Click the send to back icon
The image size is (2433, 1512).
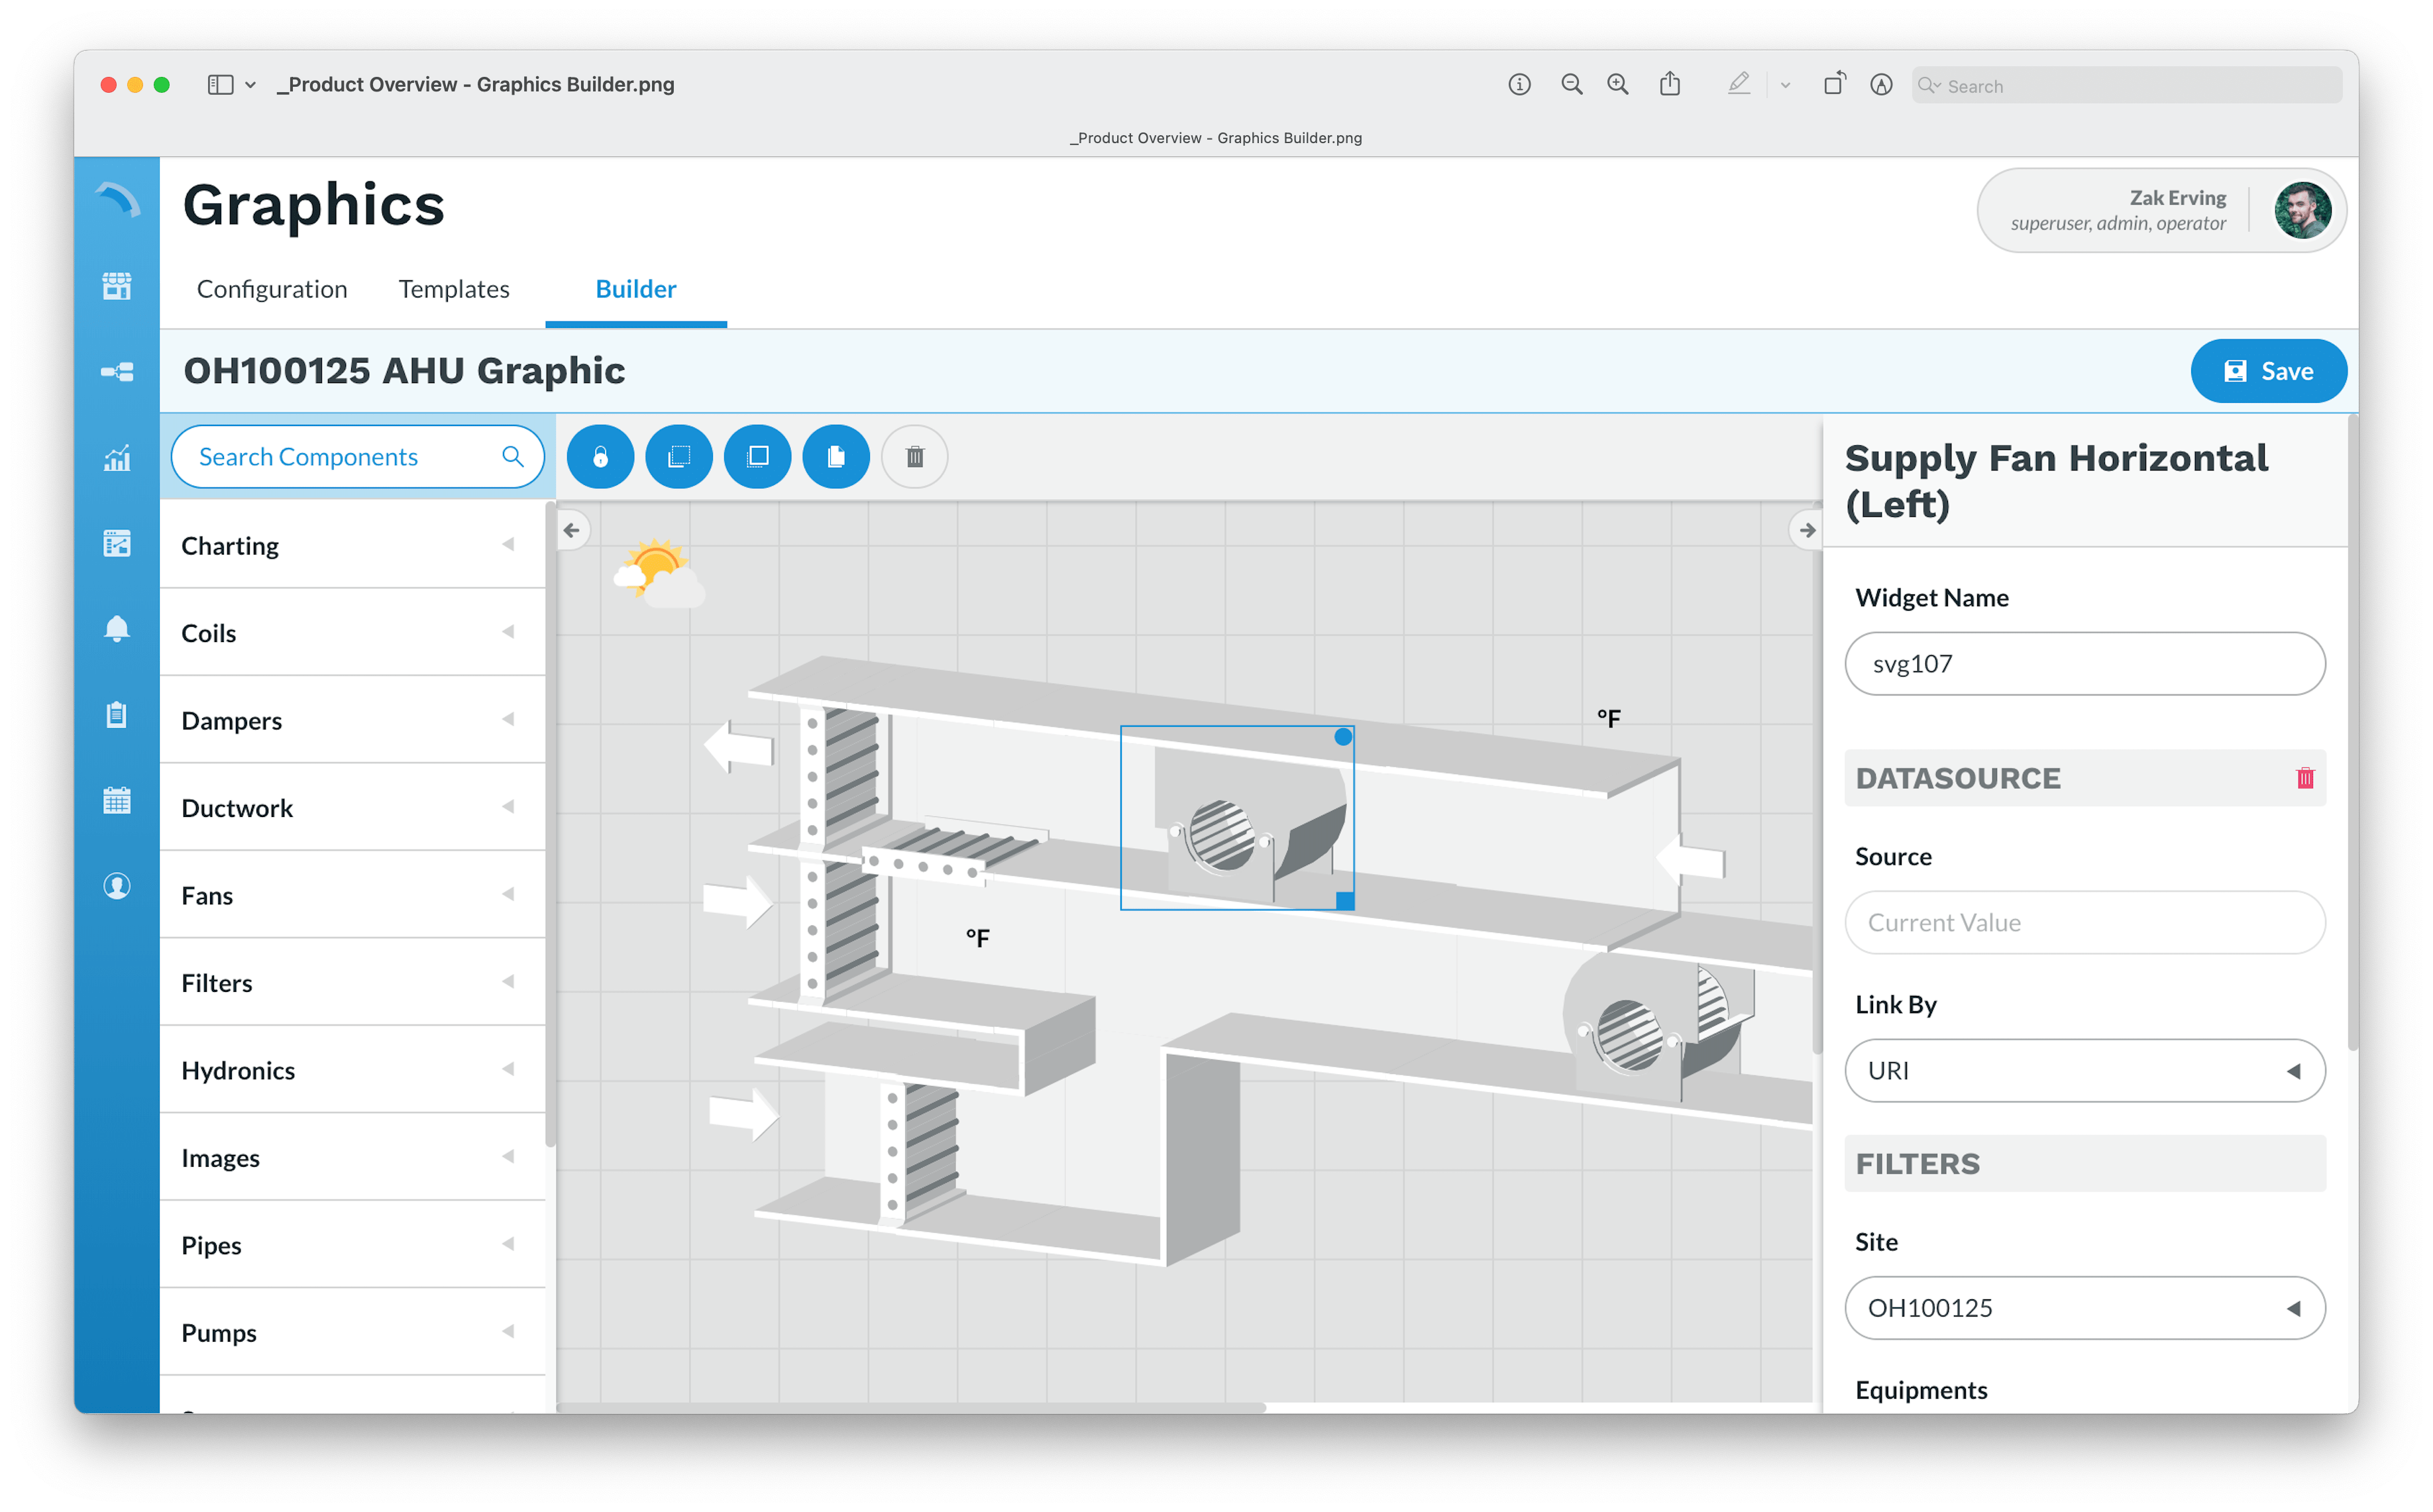point(679,457)
